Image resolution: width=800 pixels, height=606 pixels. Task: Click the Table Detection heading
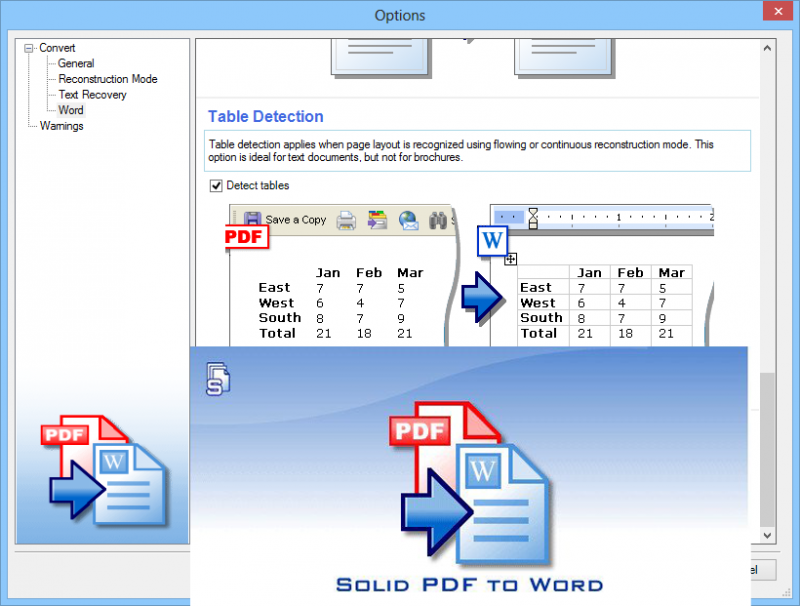click(x=266, y=117)
